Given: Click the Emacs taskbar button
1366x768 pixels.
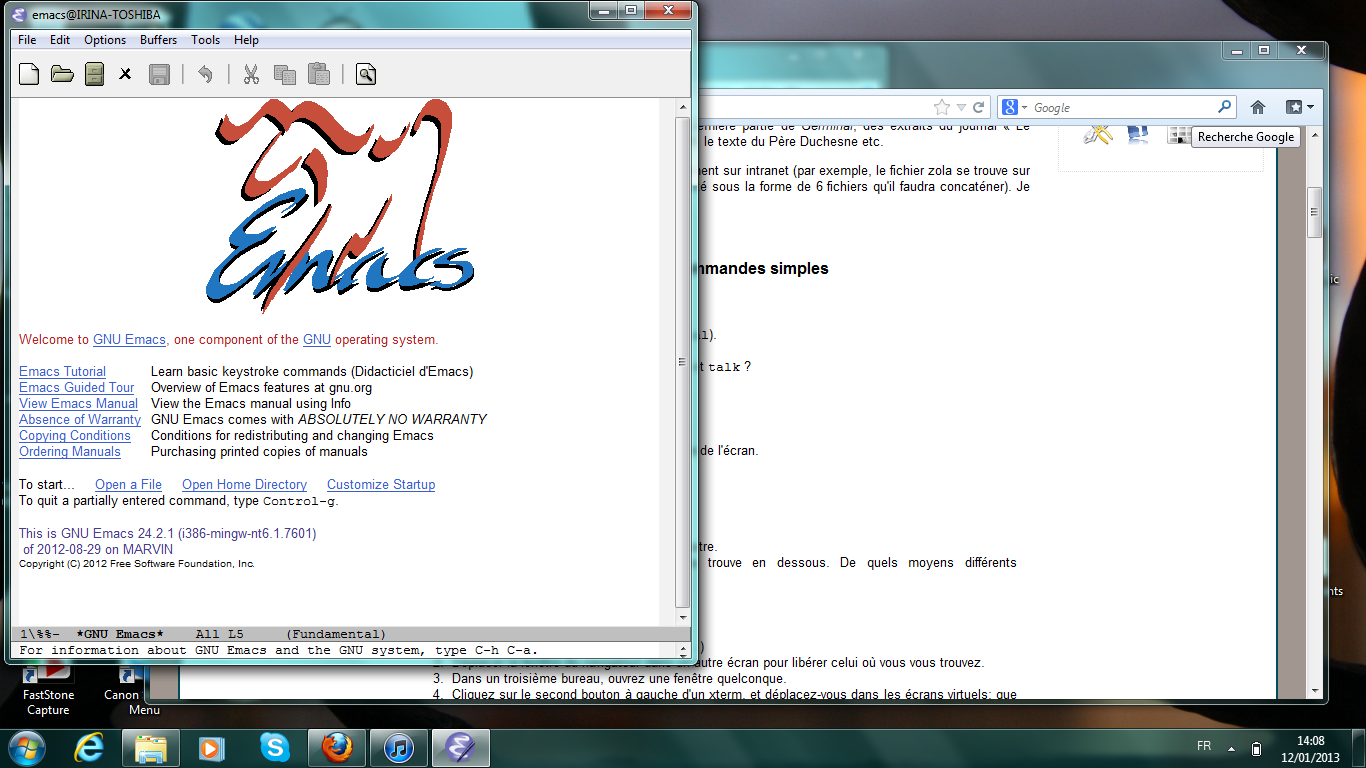Looking at the screenshot, I should (461, 747).
